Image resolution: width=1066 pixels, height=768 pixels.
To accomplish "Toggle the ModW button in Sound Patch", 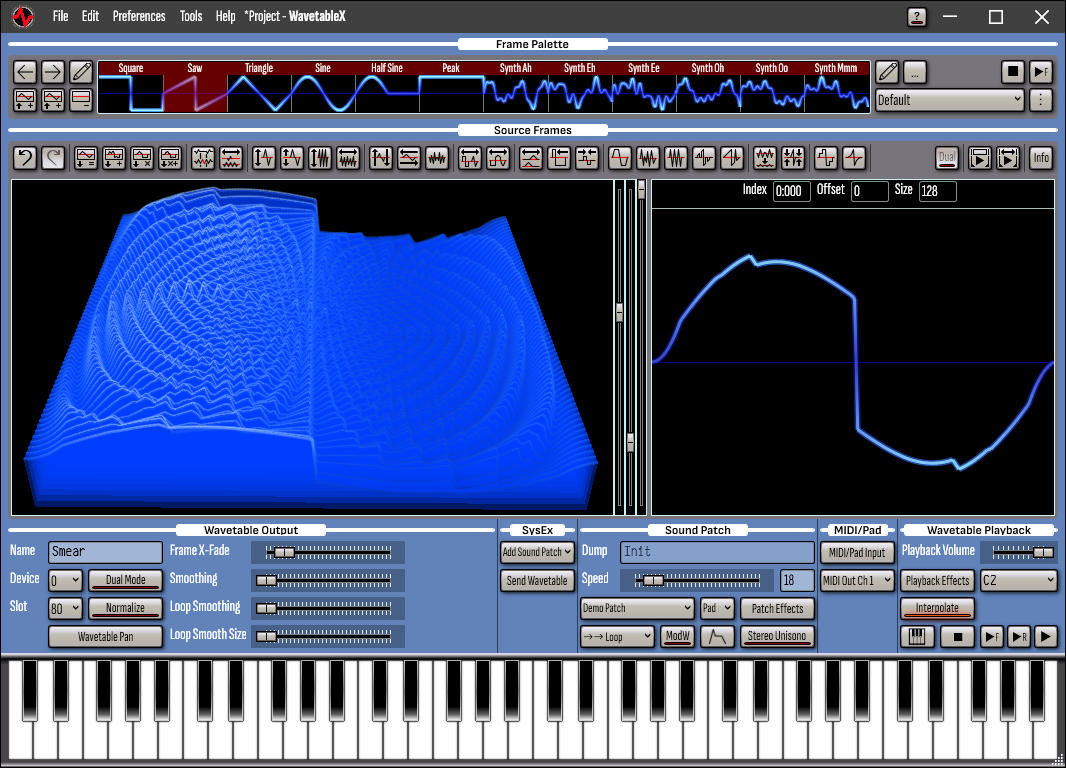I will [x=677, y=637].
